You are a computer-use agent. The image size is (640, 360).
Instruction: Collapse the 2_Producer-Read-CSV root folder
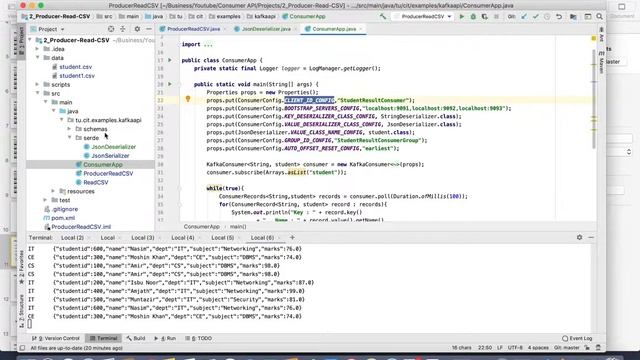coord(30,40)
